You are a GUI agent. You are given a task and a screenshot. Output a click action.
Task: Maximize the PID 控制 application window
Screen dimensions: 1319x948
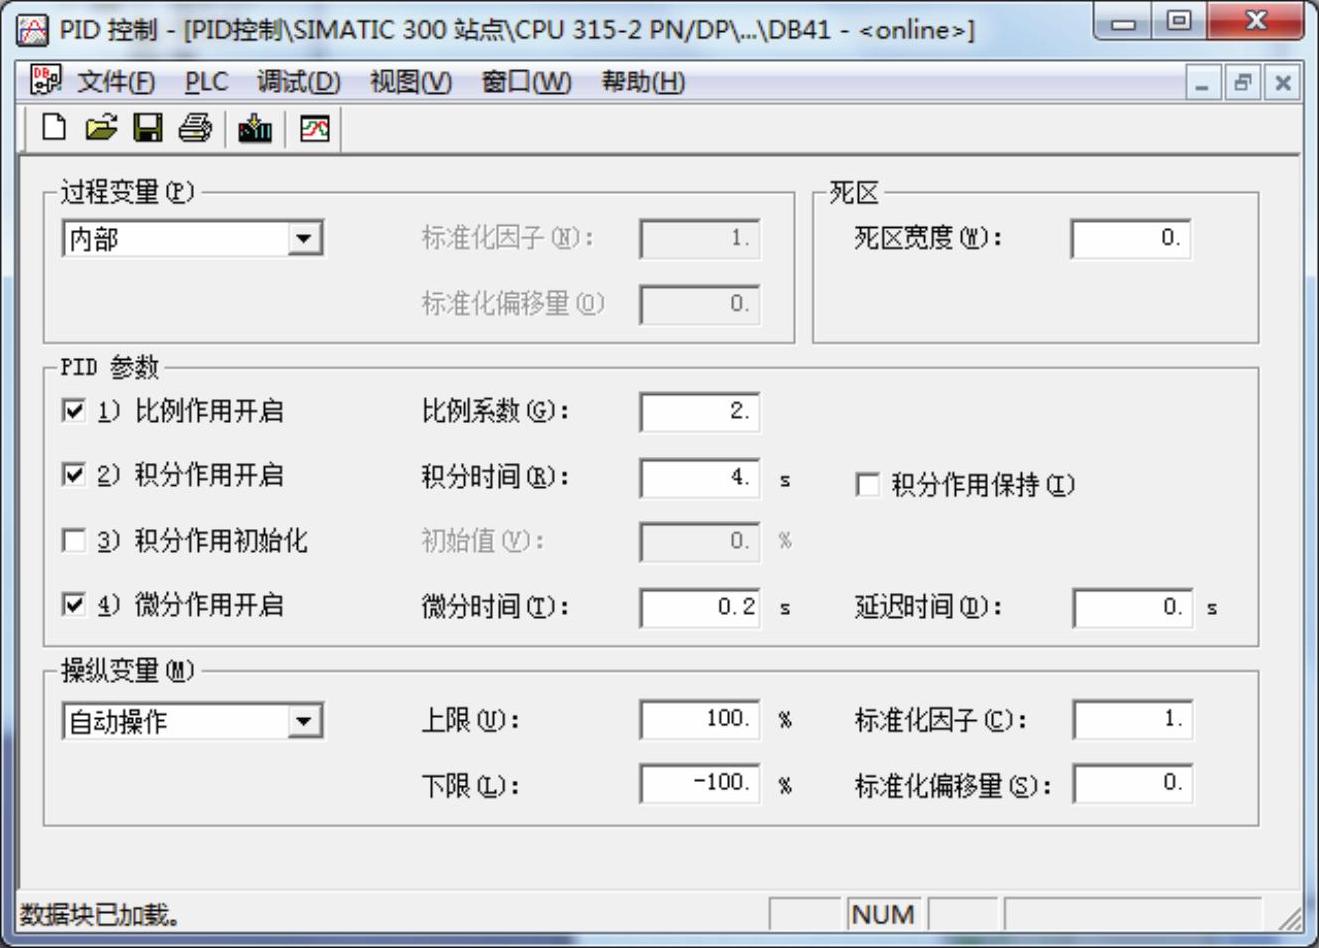[x=1179, y=24]
